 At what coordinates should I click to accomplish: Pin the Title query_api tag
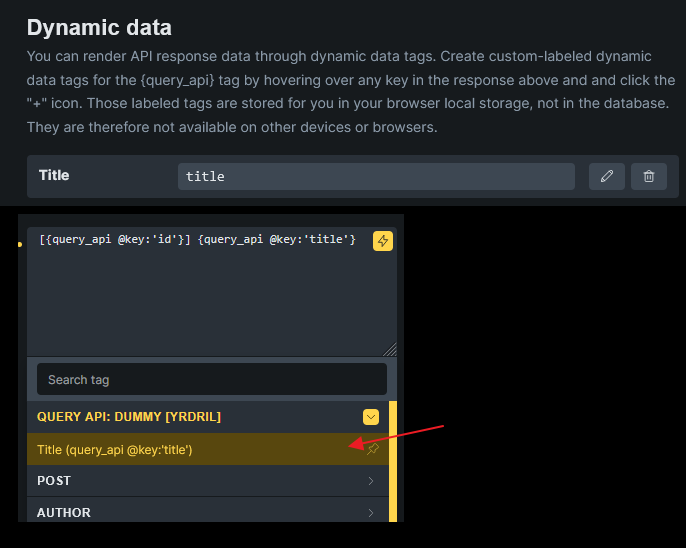(x=372, y=450)
